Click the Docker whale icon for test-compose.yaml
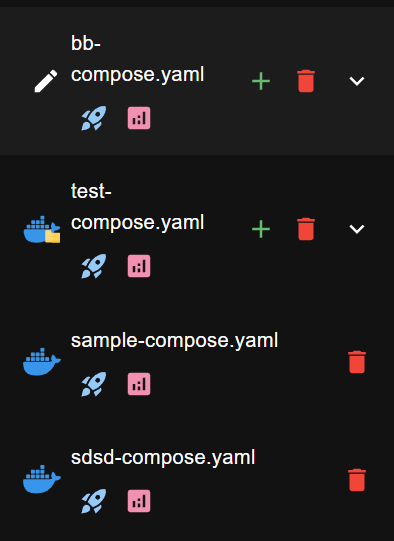The height and width of the screenshot is (541, 394). point(42,229)
